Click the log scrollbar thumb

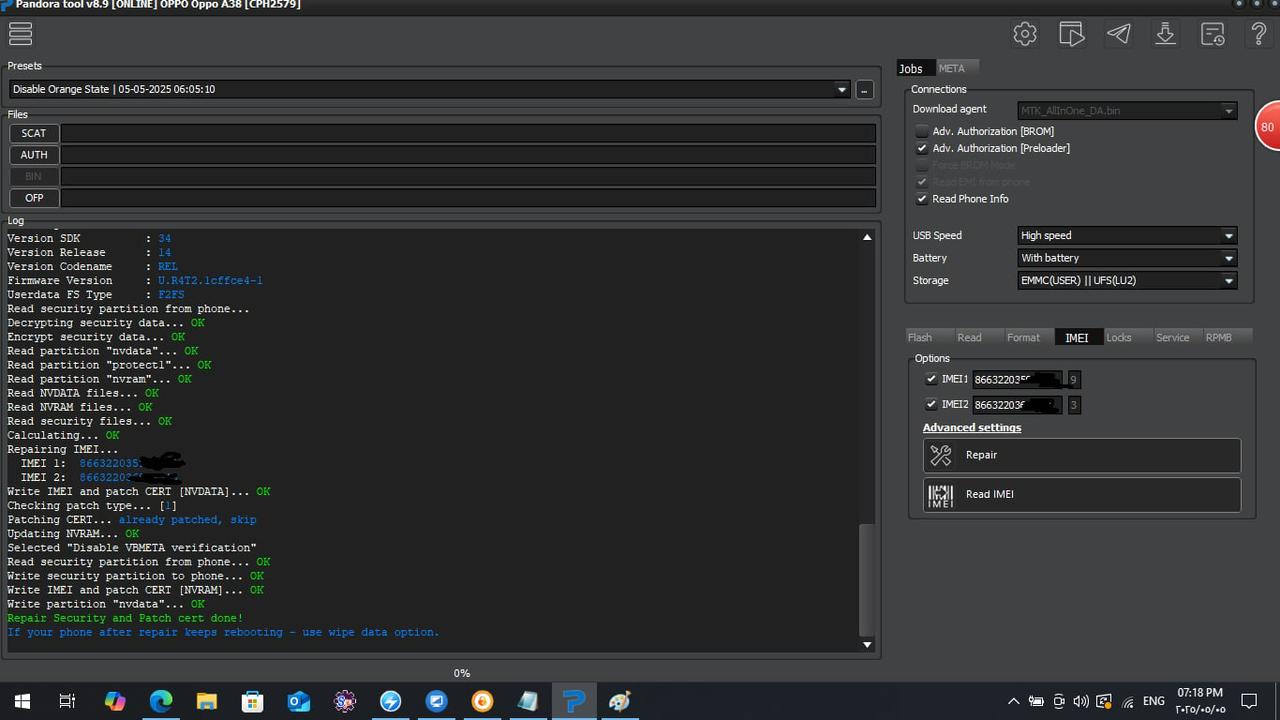coord(867,580)
